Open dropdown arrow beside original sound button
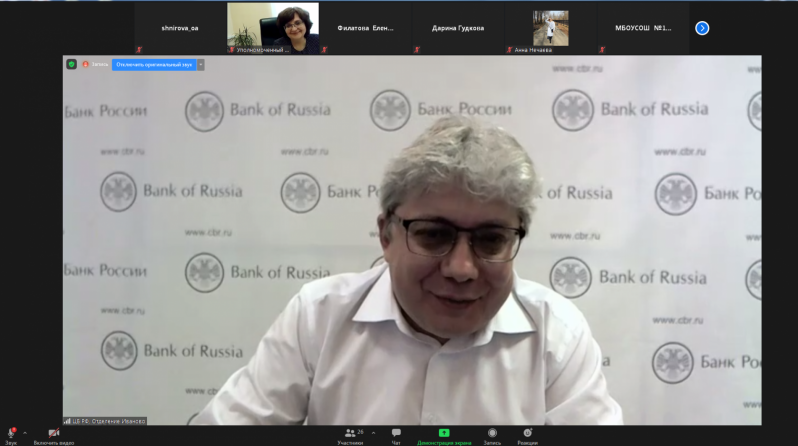 [x=201, y=64]
